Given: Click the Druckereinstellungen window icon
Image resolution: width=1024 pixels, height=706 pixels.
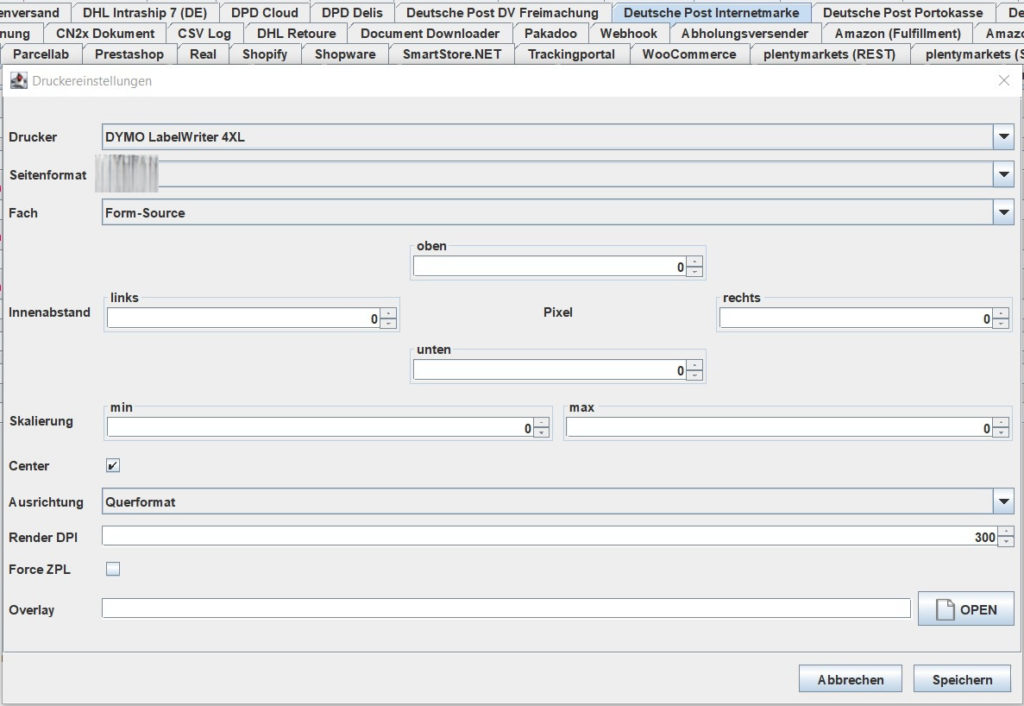Looking at the screenshot, I should 18,81.
